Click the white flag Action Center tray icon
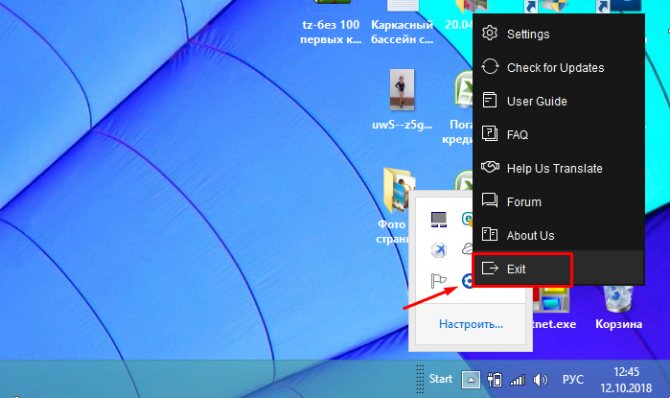Viewport: 670px width, 398px height. (x=438, y=280)
